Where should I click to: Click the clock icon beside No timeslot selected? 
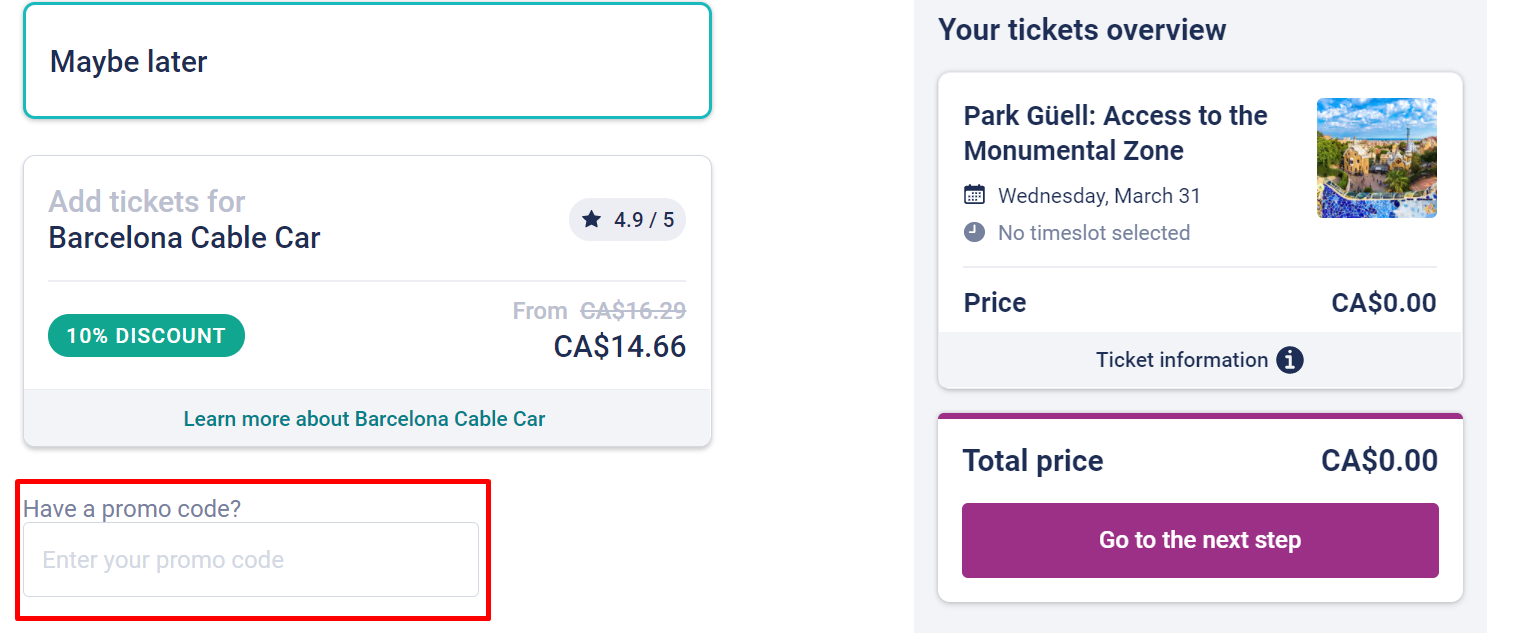point(974,233)
